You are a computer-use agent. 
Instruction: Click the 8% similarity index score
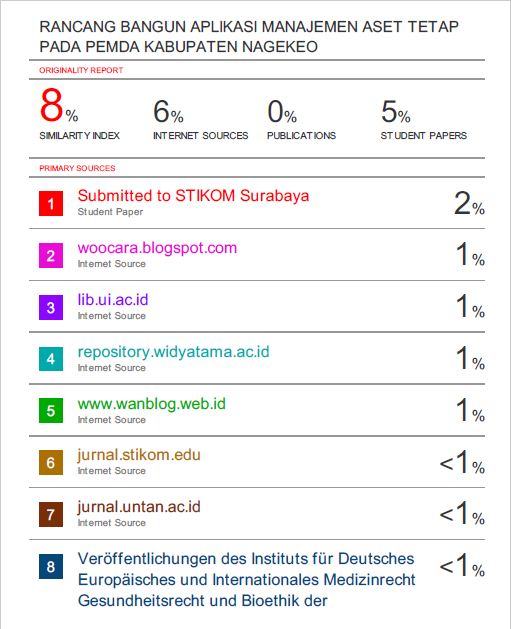coord(59,106)
